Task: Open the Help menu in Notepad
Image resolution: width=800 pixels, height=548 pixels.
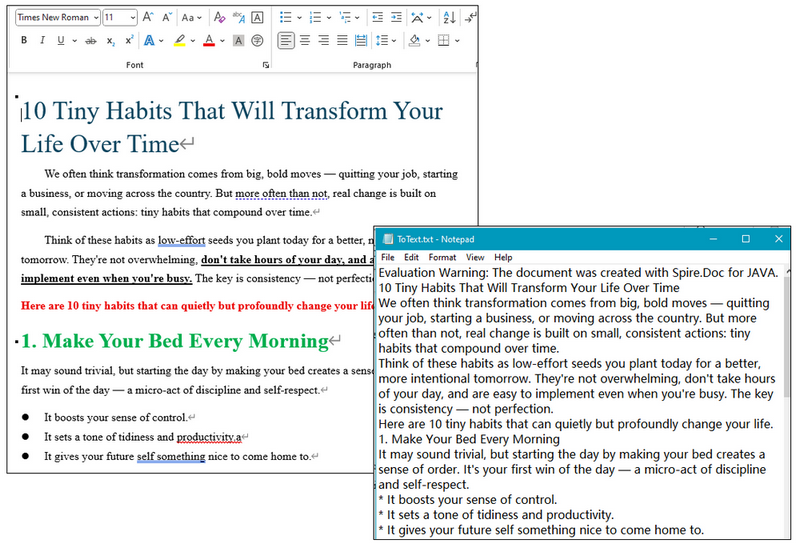Action: 503,257
